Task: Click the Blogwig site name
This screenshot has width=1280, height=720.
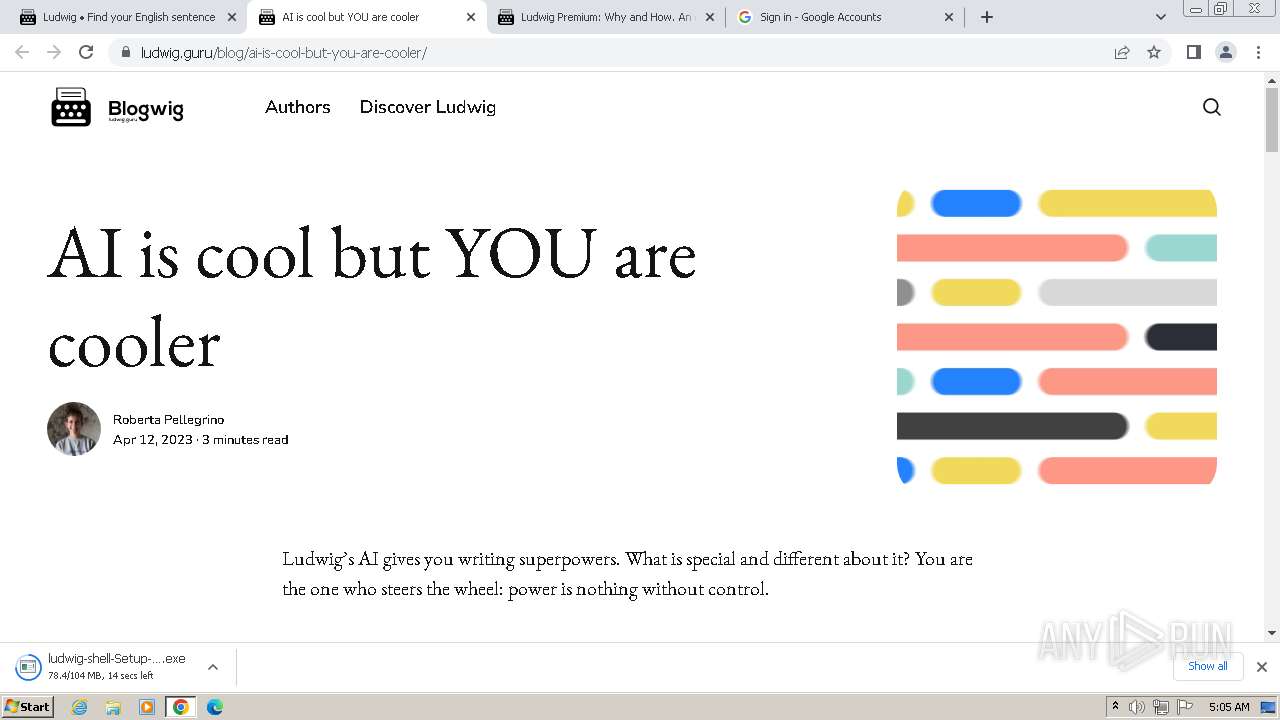Action: tap(146, 109)
